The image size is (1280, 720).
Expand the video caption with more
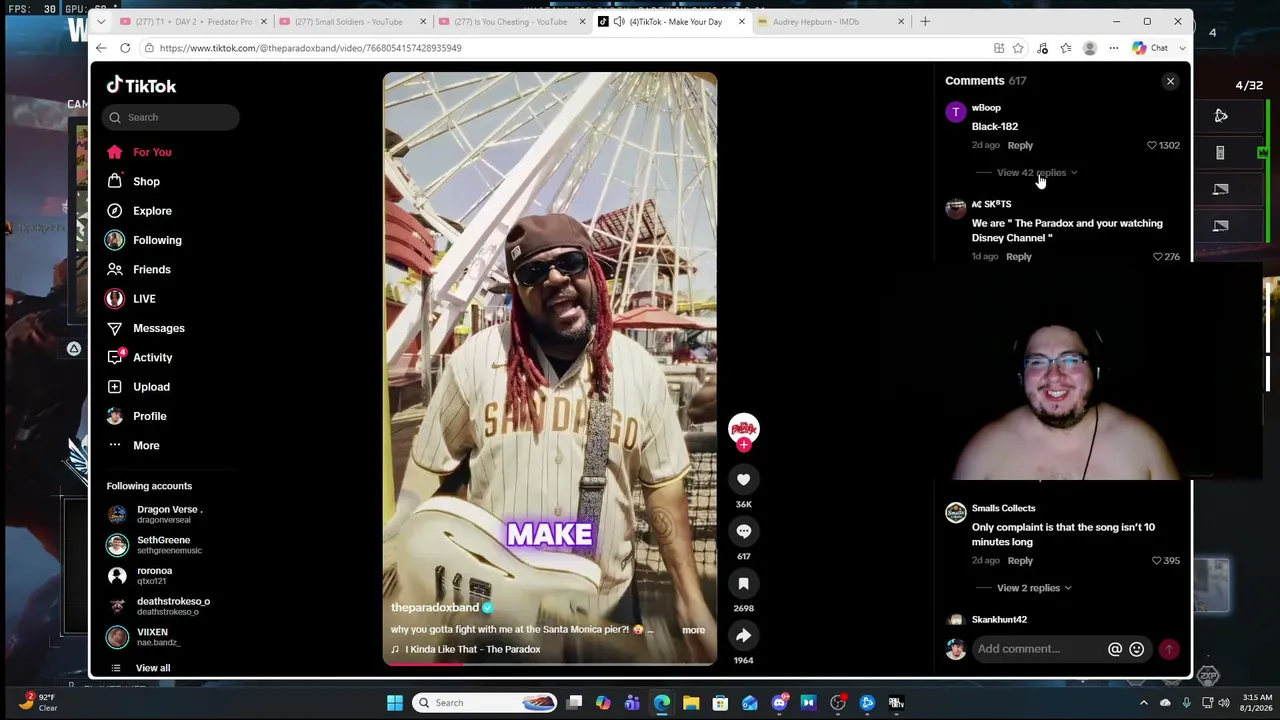[693, 630]
